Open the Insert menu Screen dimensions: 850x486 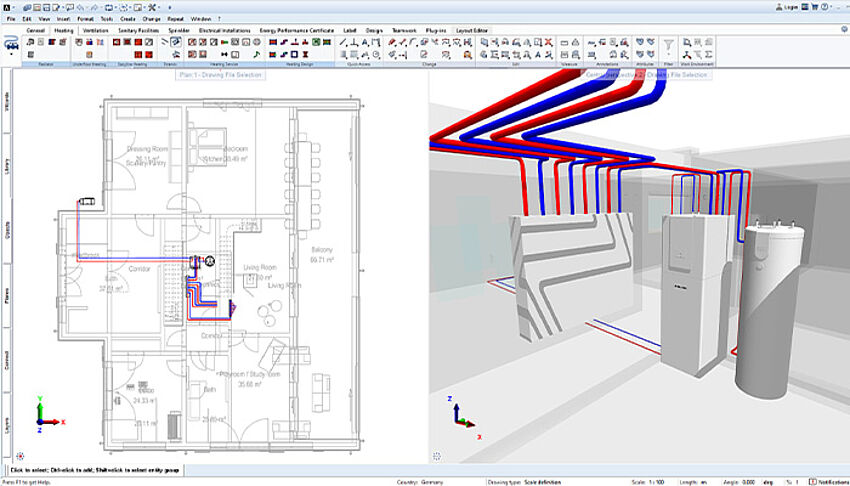(65, 18)
